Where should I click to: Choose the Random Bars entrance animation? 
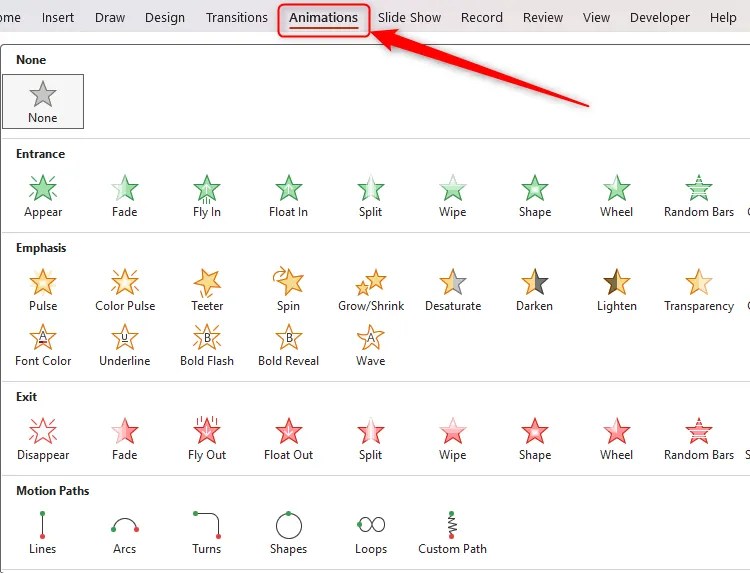(699, 197)
